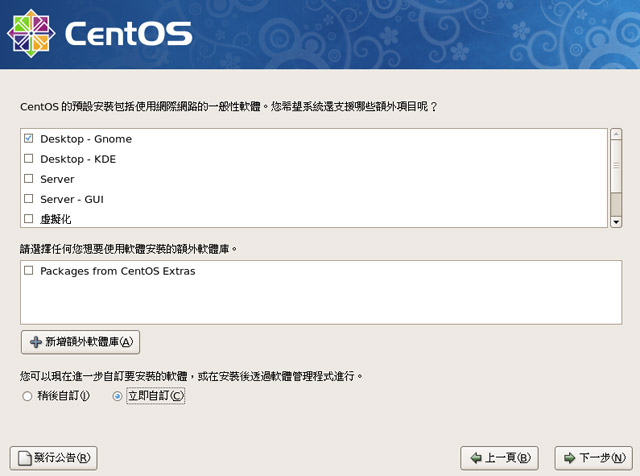This screenshot has width=640, height=476.
Task: Click the 新增額外軟體庫 button
Action: coord(80,342)
